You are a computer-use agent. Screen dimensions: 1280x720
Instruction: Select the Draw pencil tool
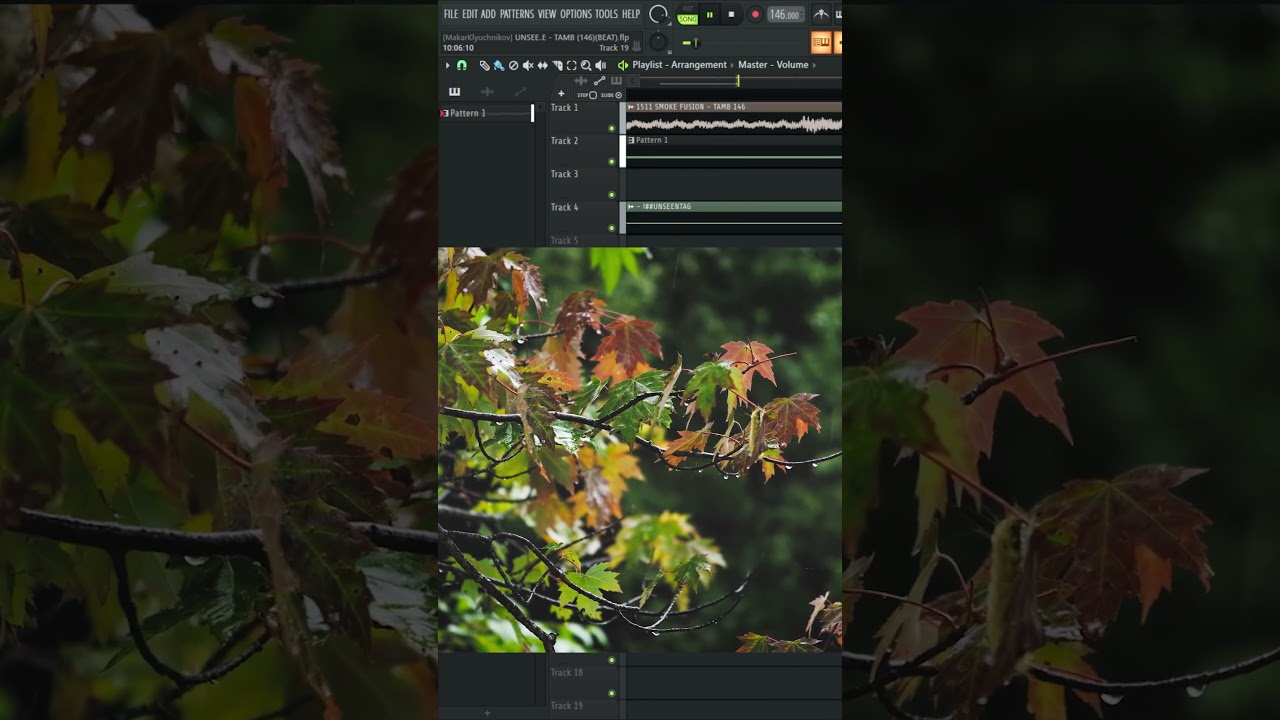pos(484,65)
